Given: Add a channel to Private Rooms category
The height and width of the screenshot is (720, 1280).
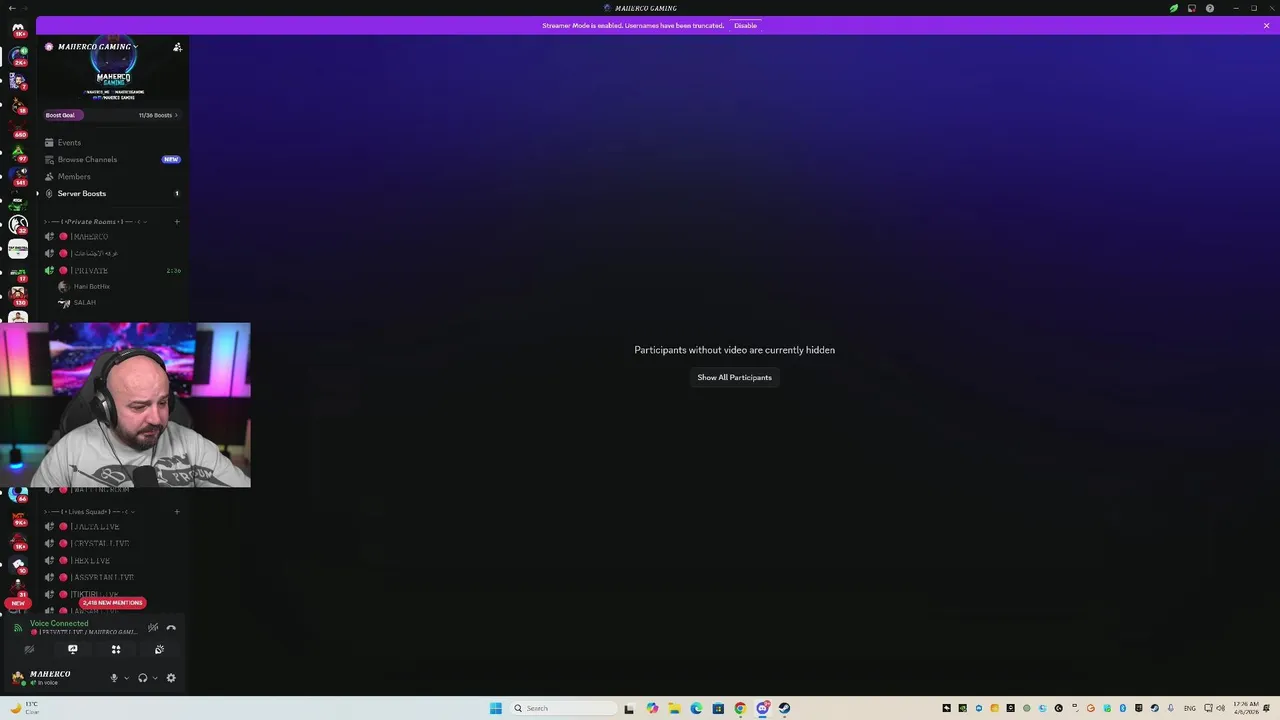Looking at the screenshot, I should tap(177, 221).
